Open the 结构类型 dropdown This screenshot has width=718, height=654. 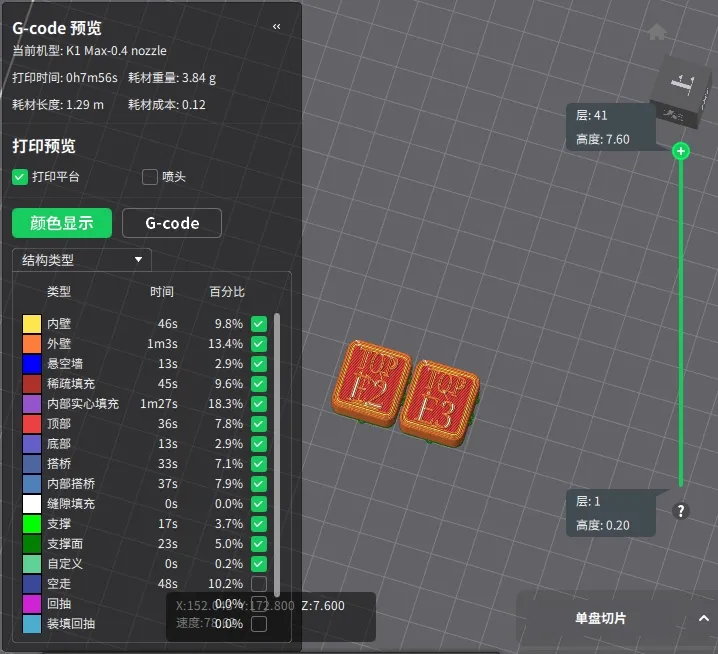click(82, 260)
